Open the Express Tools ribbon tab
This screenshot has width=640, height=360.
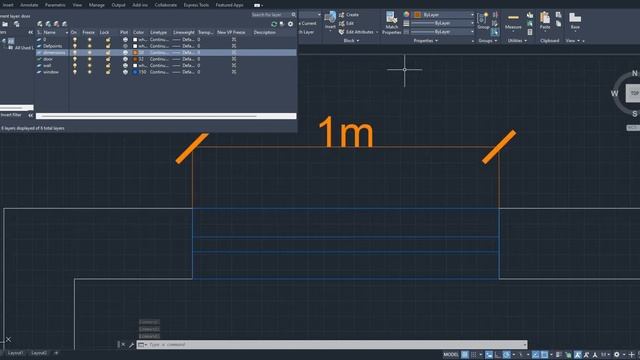click(196, 5)
